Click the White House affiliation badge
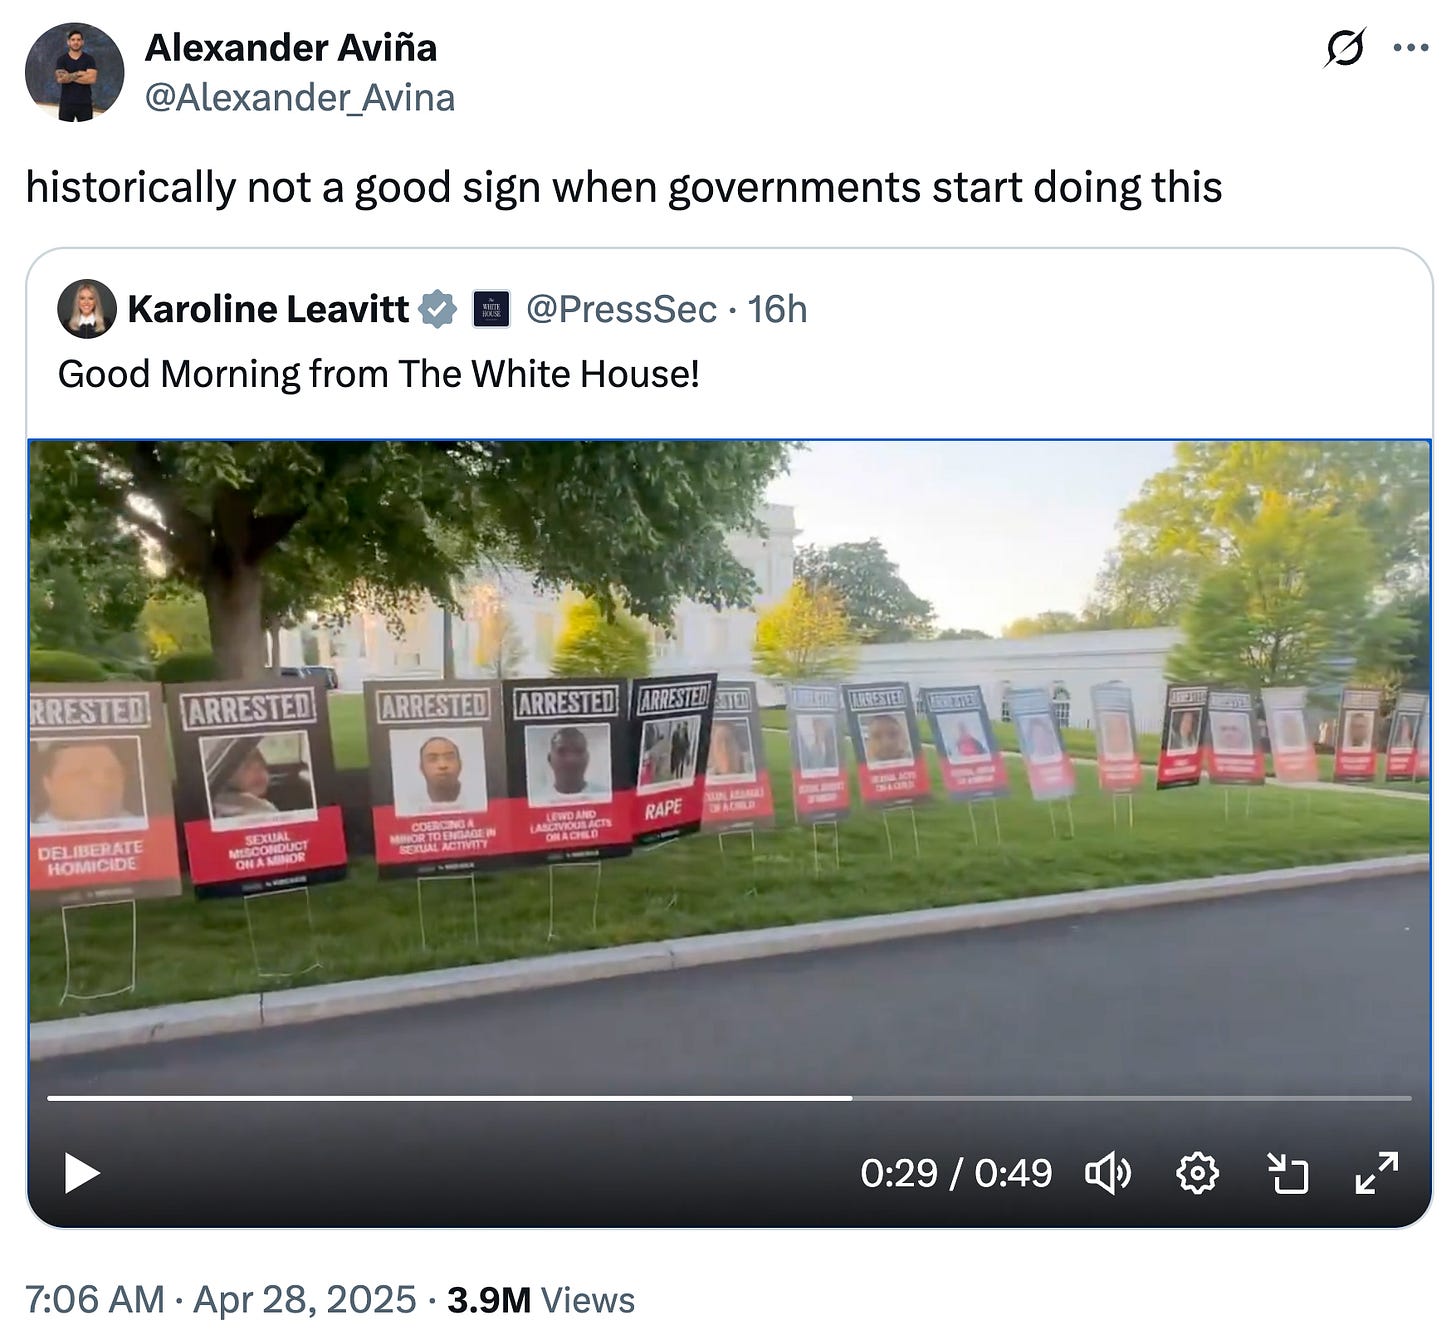This screenshot has height=1340, width=1456. pyautogui.click(x=491, y=309)
